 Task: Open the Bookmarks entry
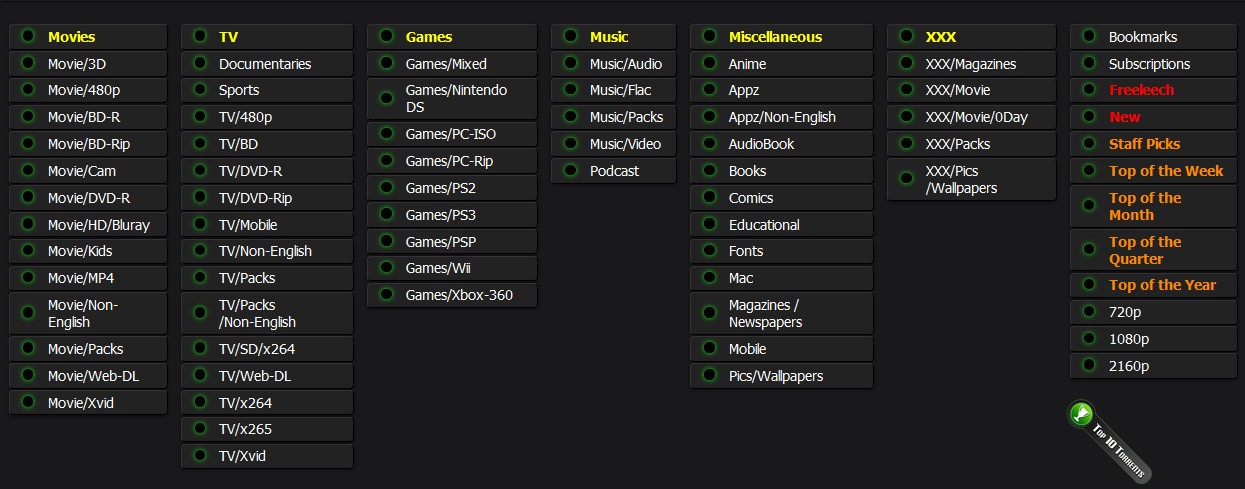click(x=1143, y=37)
